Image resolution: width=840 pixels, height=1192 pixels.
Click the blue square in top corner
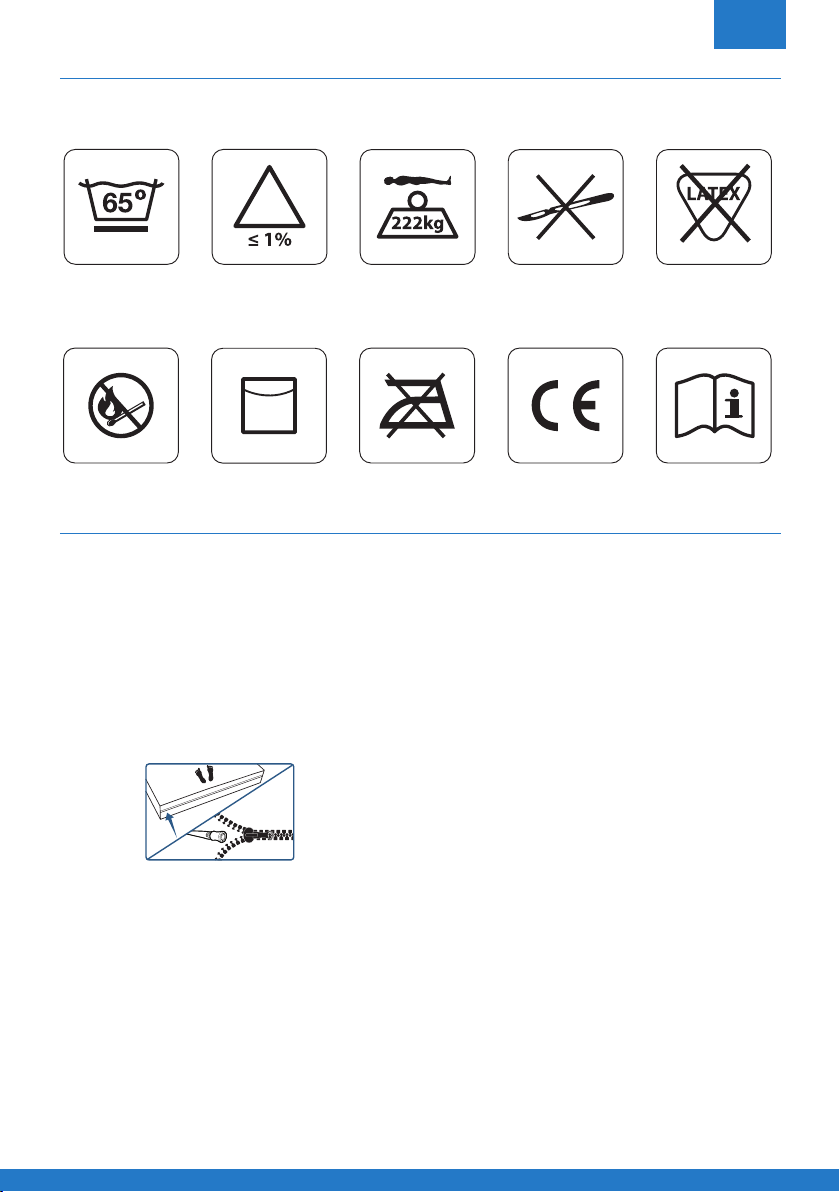tap(750, 24)
